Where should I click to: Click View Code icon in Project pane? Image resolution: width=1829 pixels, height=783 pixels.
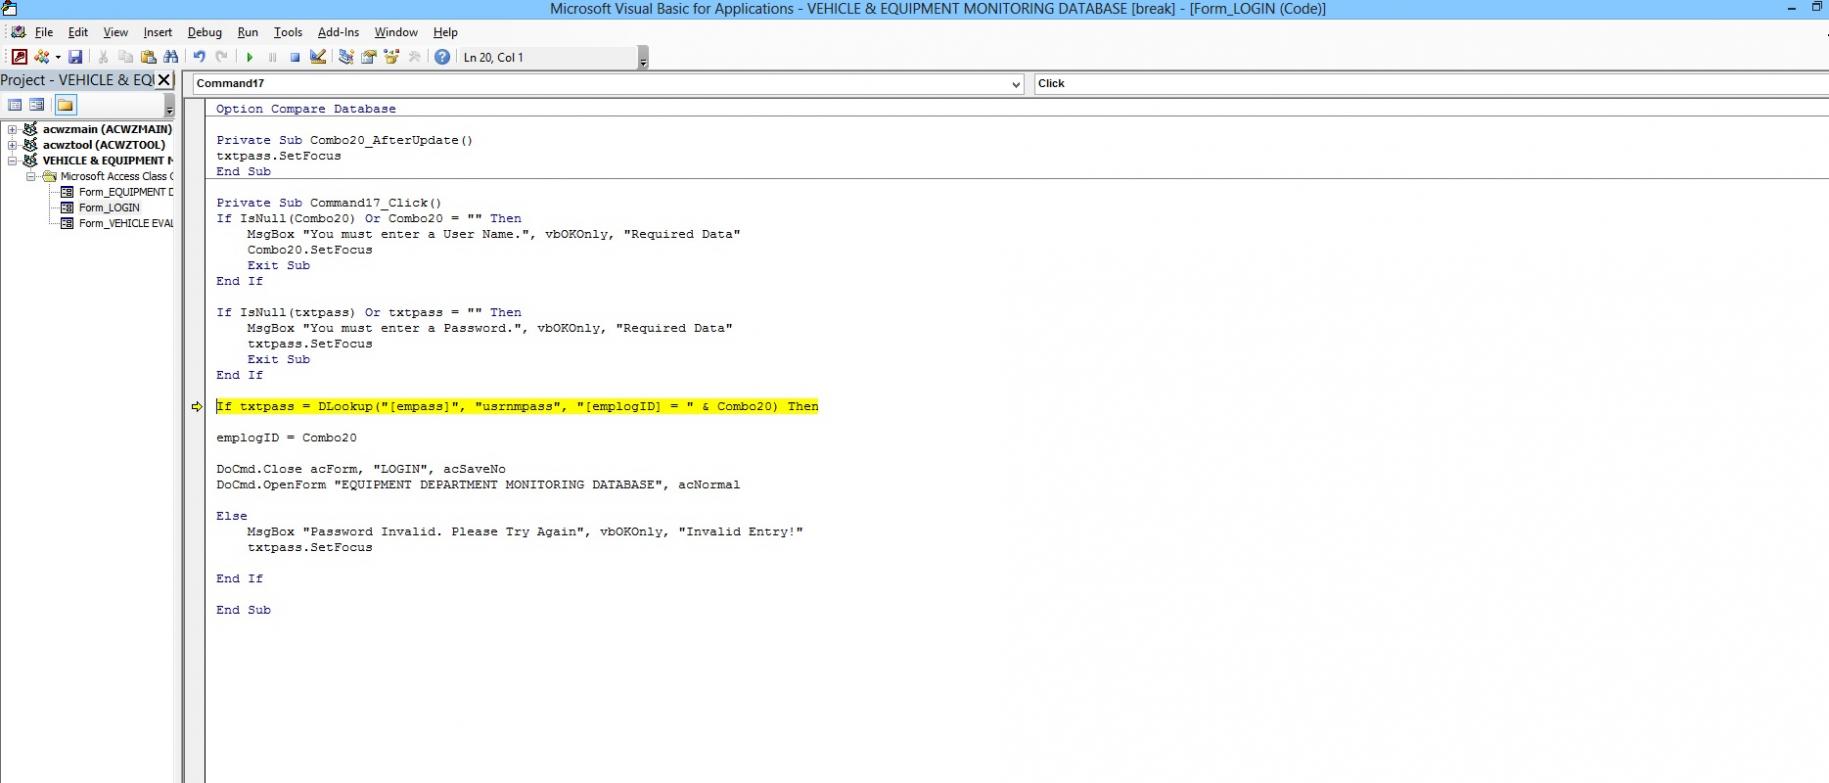[15, 105]
